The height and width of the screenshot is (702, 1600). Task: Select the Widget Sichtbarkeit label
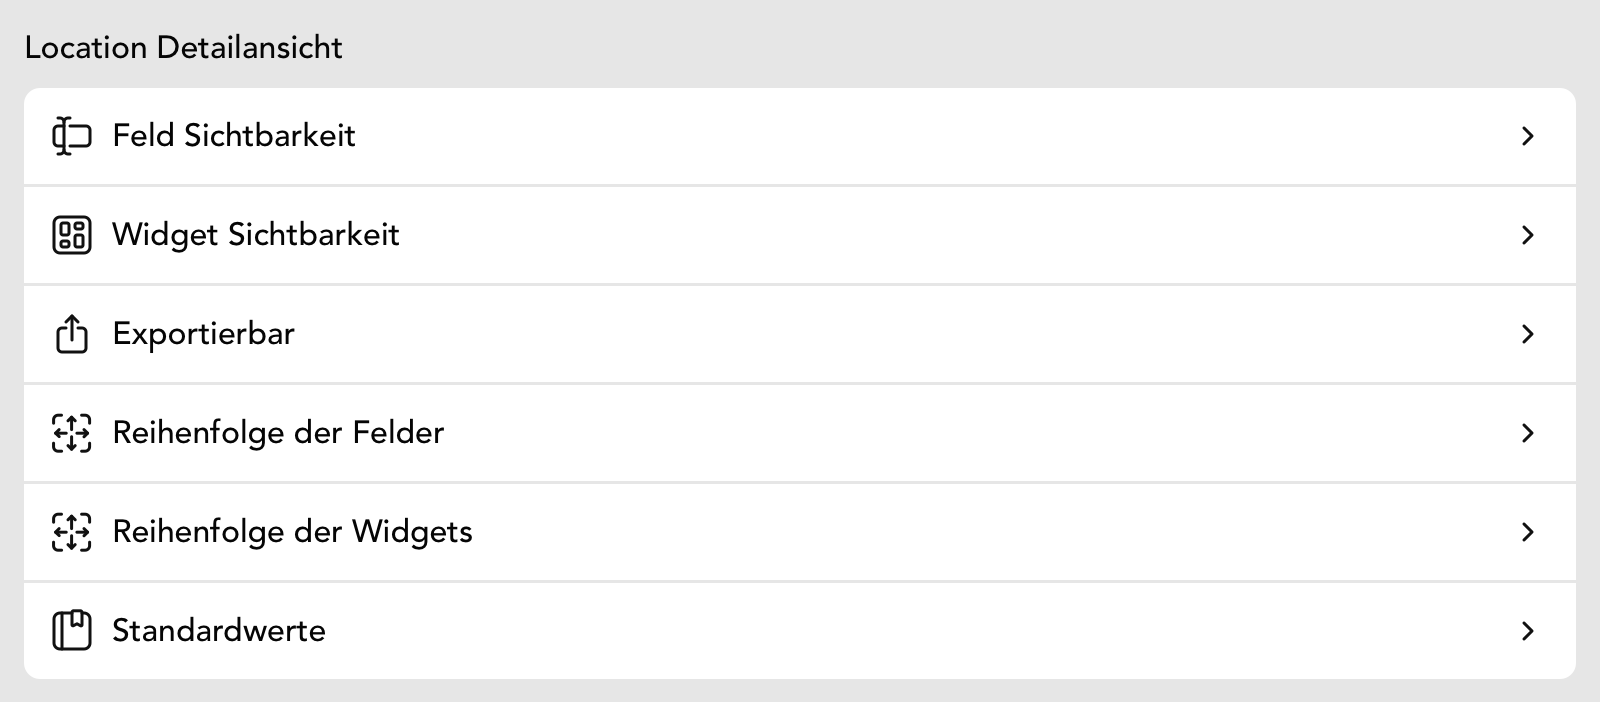point(256,235)
